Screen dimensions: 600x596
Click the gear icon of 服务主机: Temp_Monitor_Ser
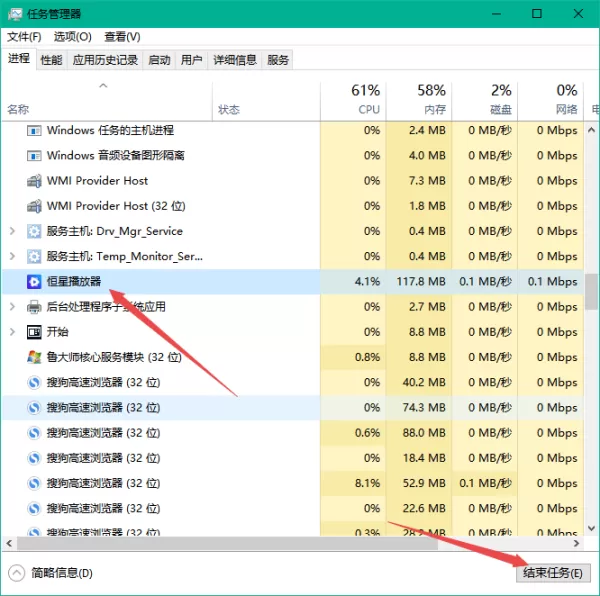[x=34, y=257]
